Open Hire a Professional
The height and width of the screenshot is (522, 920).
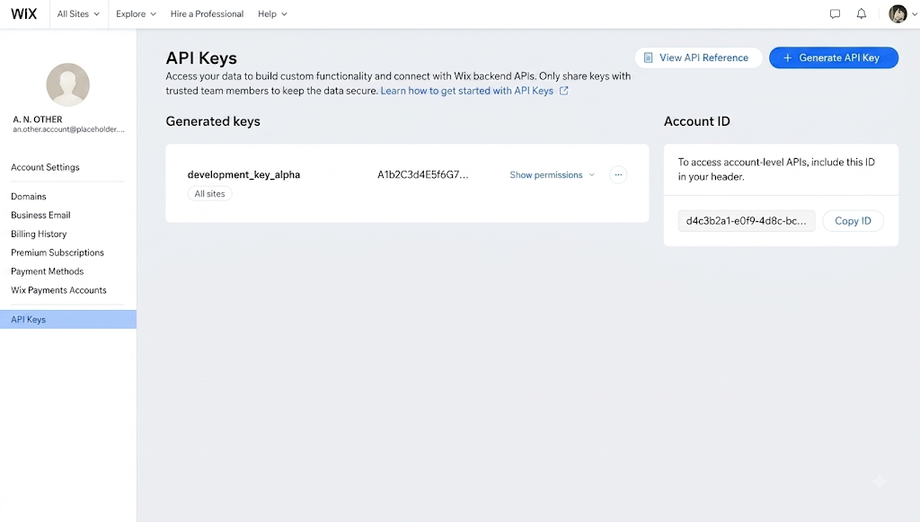tap(207, 13)
